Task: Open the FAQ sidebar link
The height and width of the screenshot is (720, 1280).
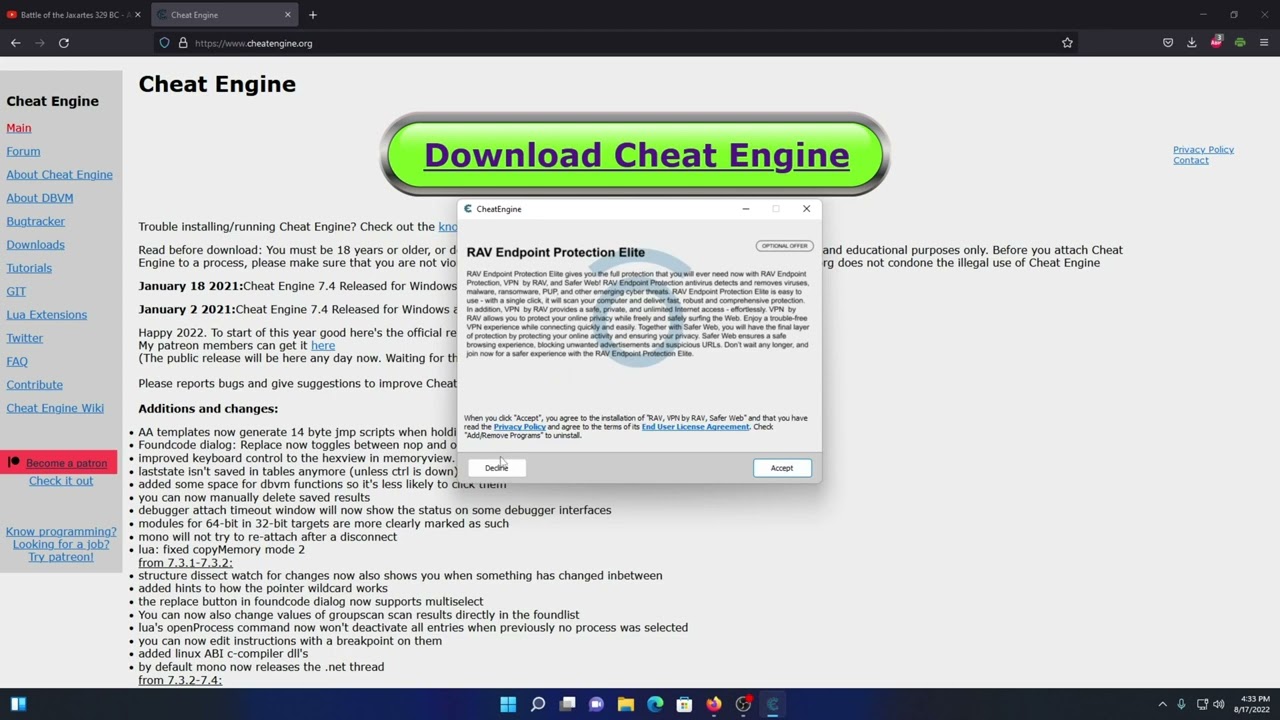Action: point(17,361)
